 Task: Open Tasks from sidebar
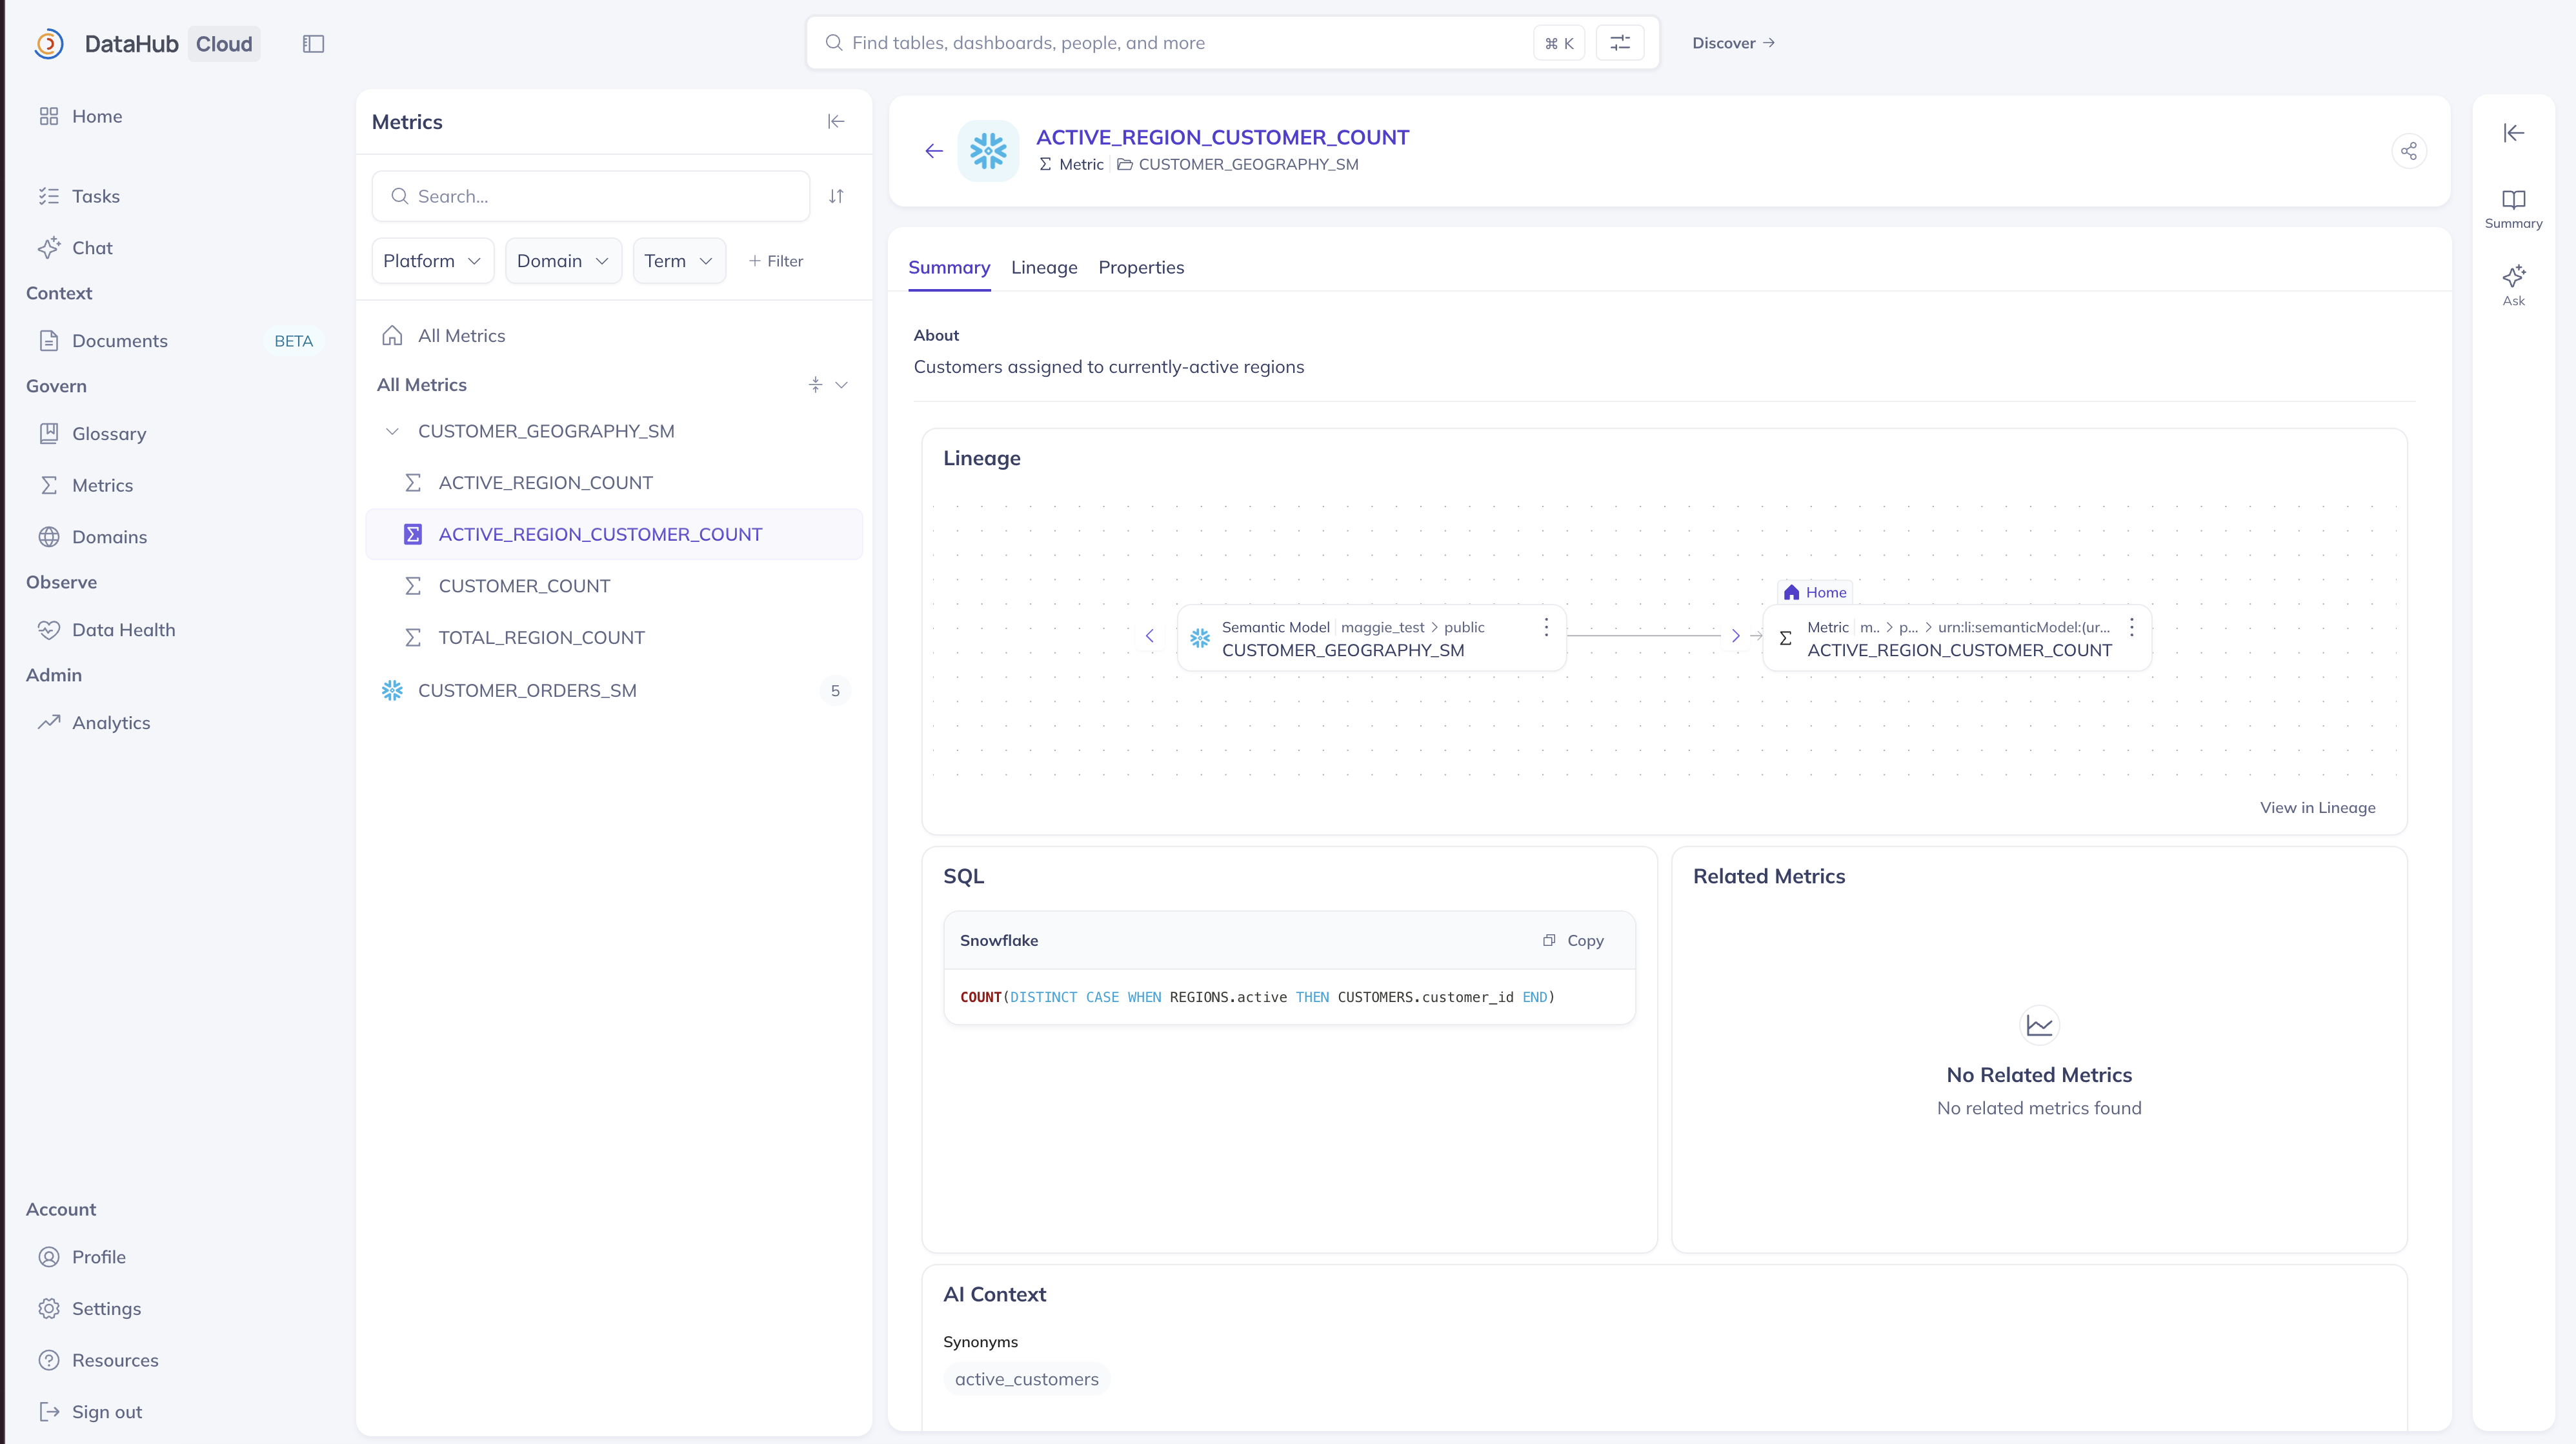(x=95, y=196)
